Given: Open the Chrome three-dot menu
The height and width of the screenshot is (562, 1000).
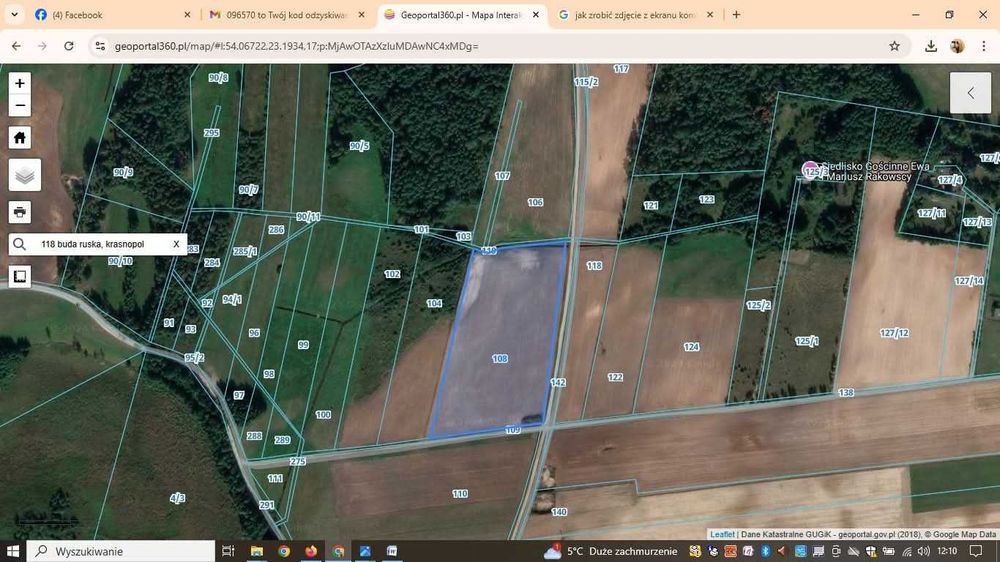Looking at the screenshot, I should click(x=983, y=46).
